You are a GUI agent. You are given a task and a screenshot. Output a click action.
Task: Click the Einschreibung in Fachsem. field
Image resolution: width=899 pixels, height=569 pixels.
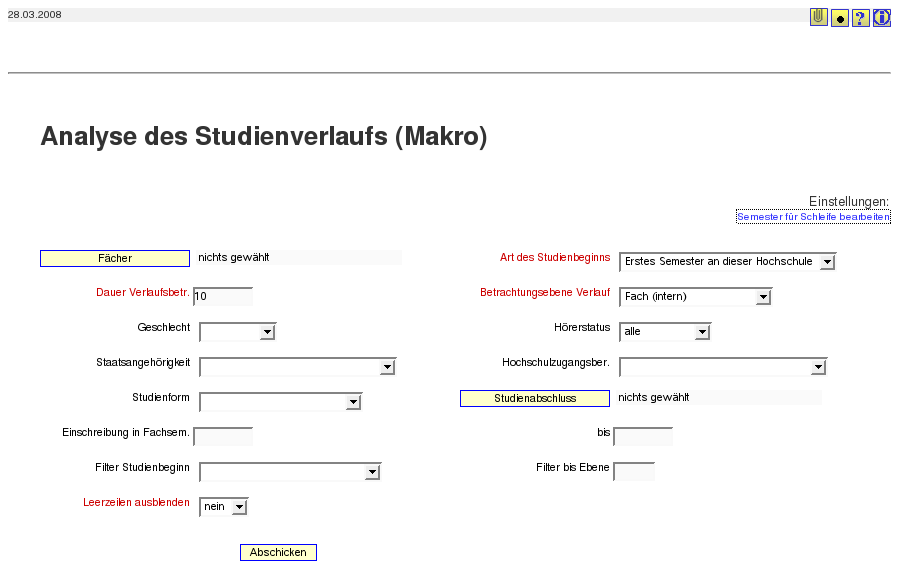coord(223,437)
